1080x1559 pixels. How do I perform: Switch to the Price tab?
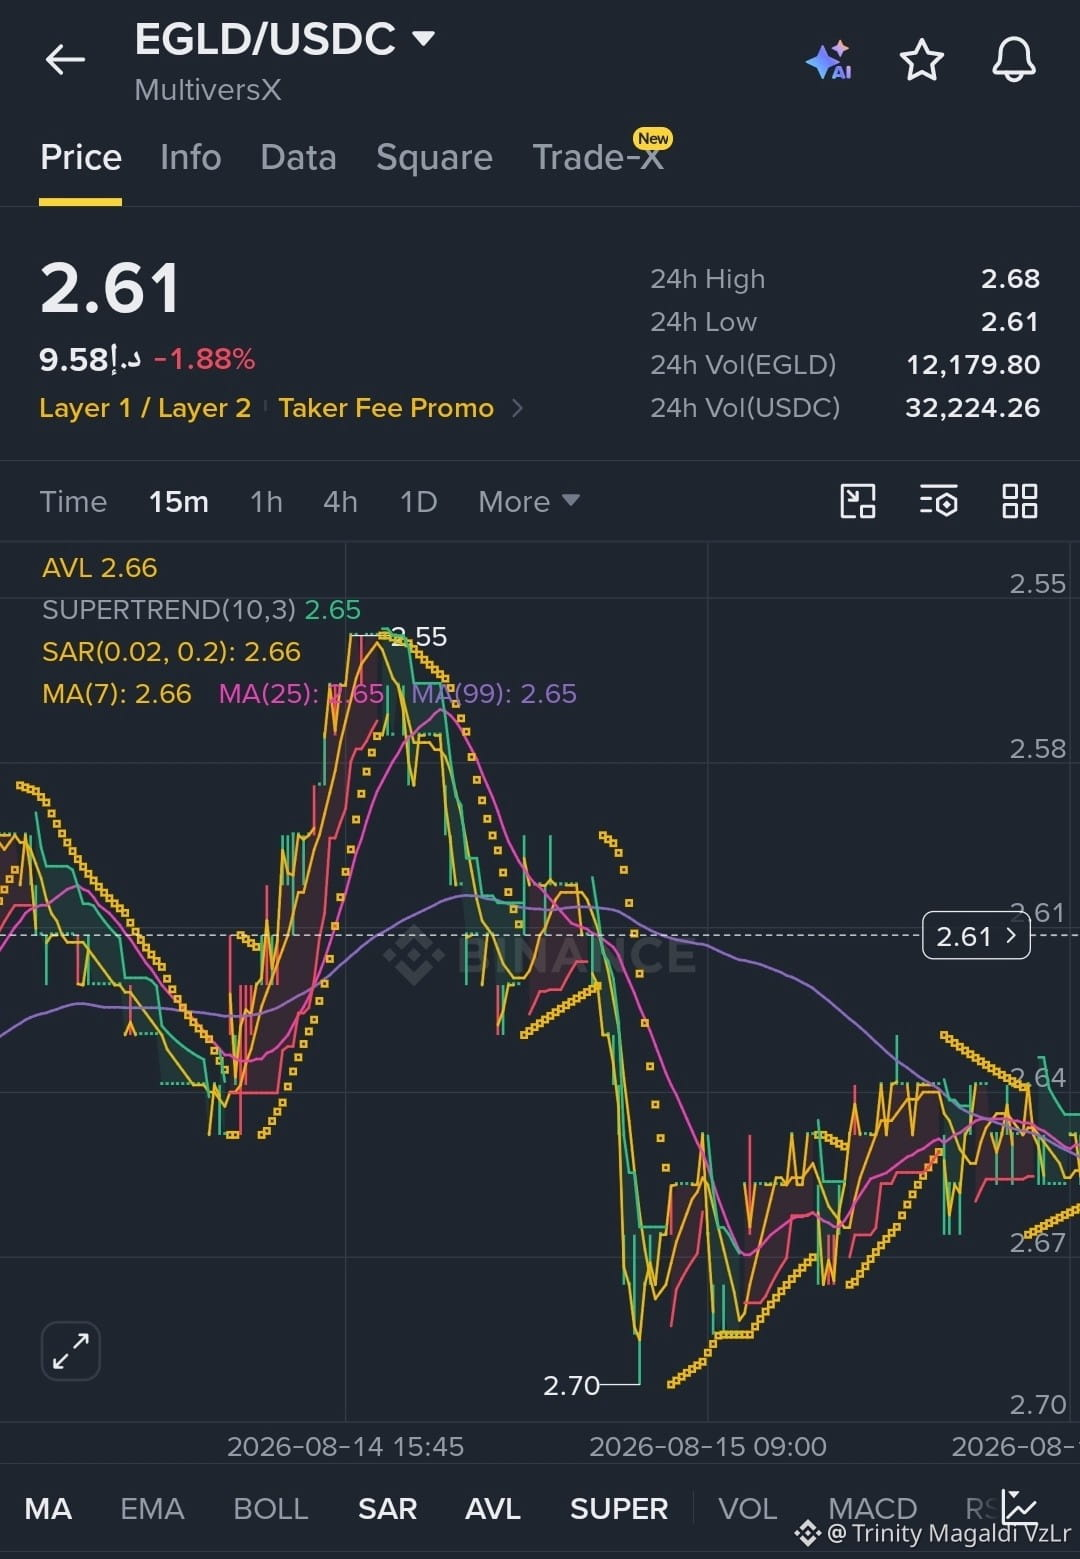[x=81, y=157]
